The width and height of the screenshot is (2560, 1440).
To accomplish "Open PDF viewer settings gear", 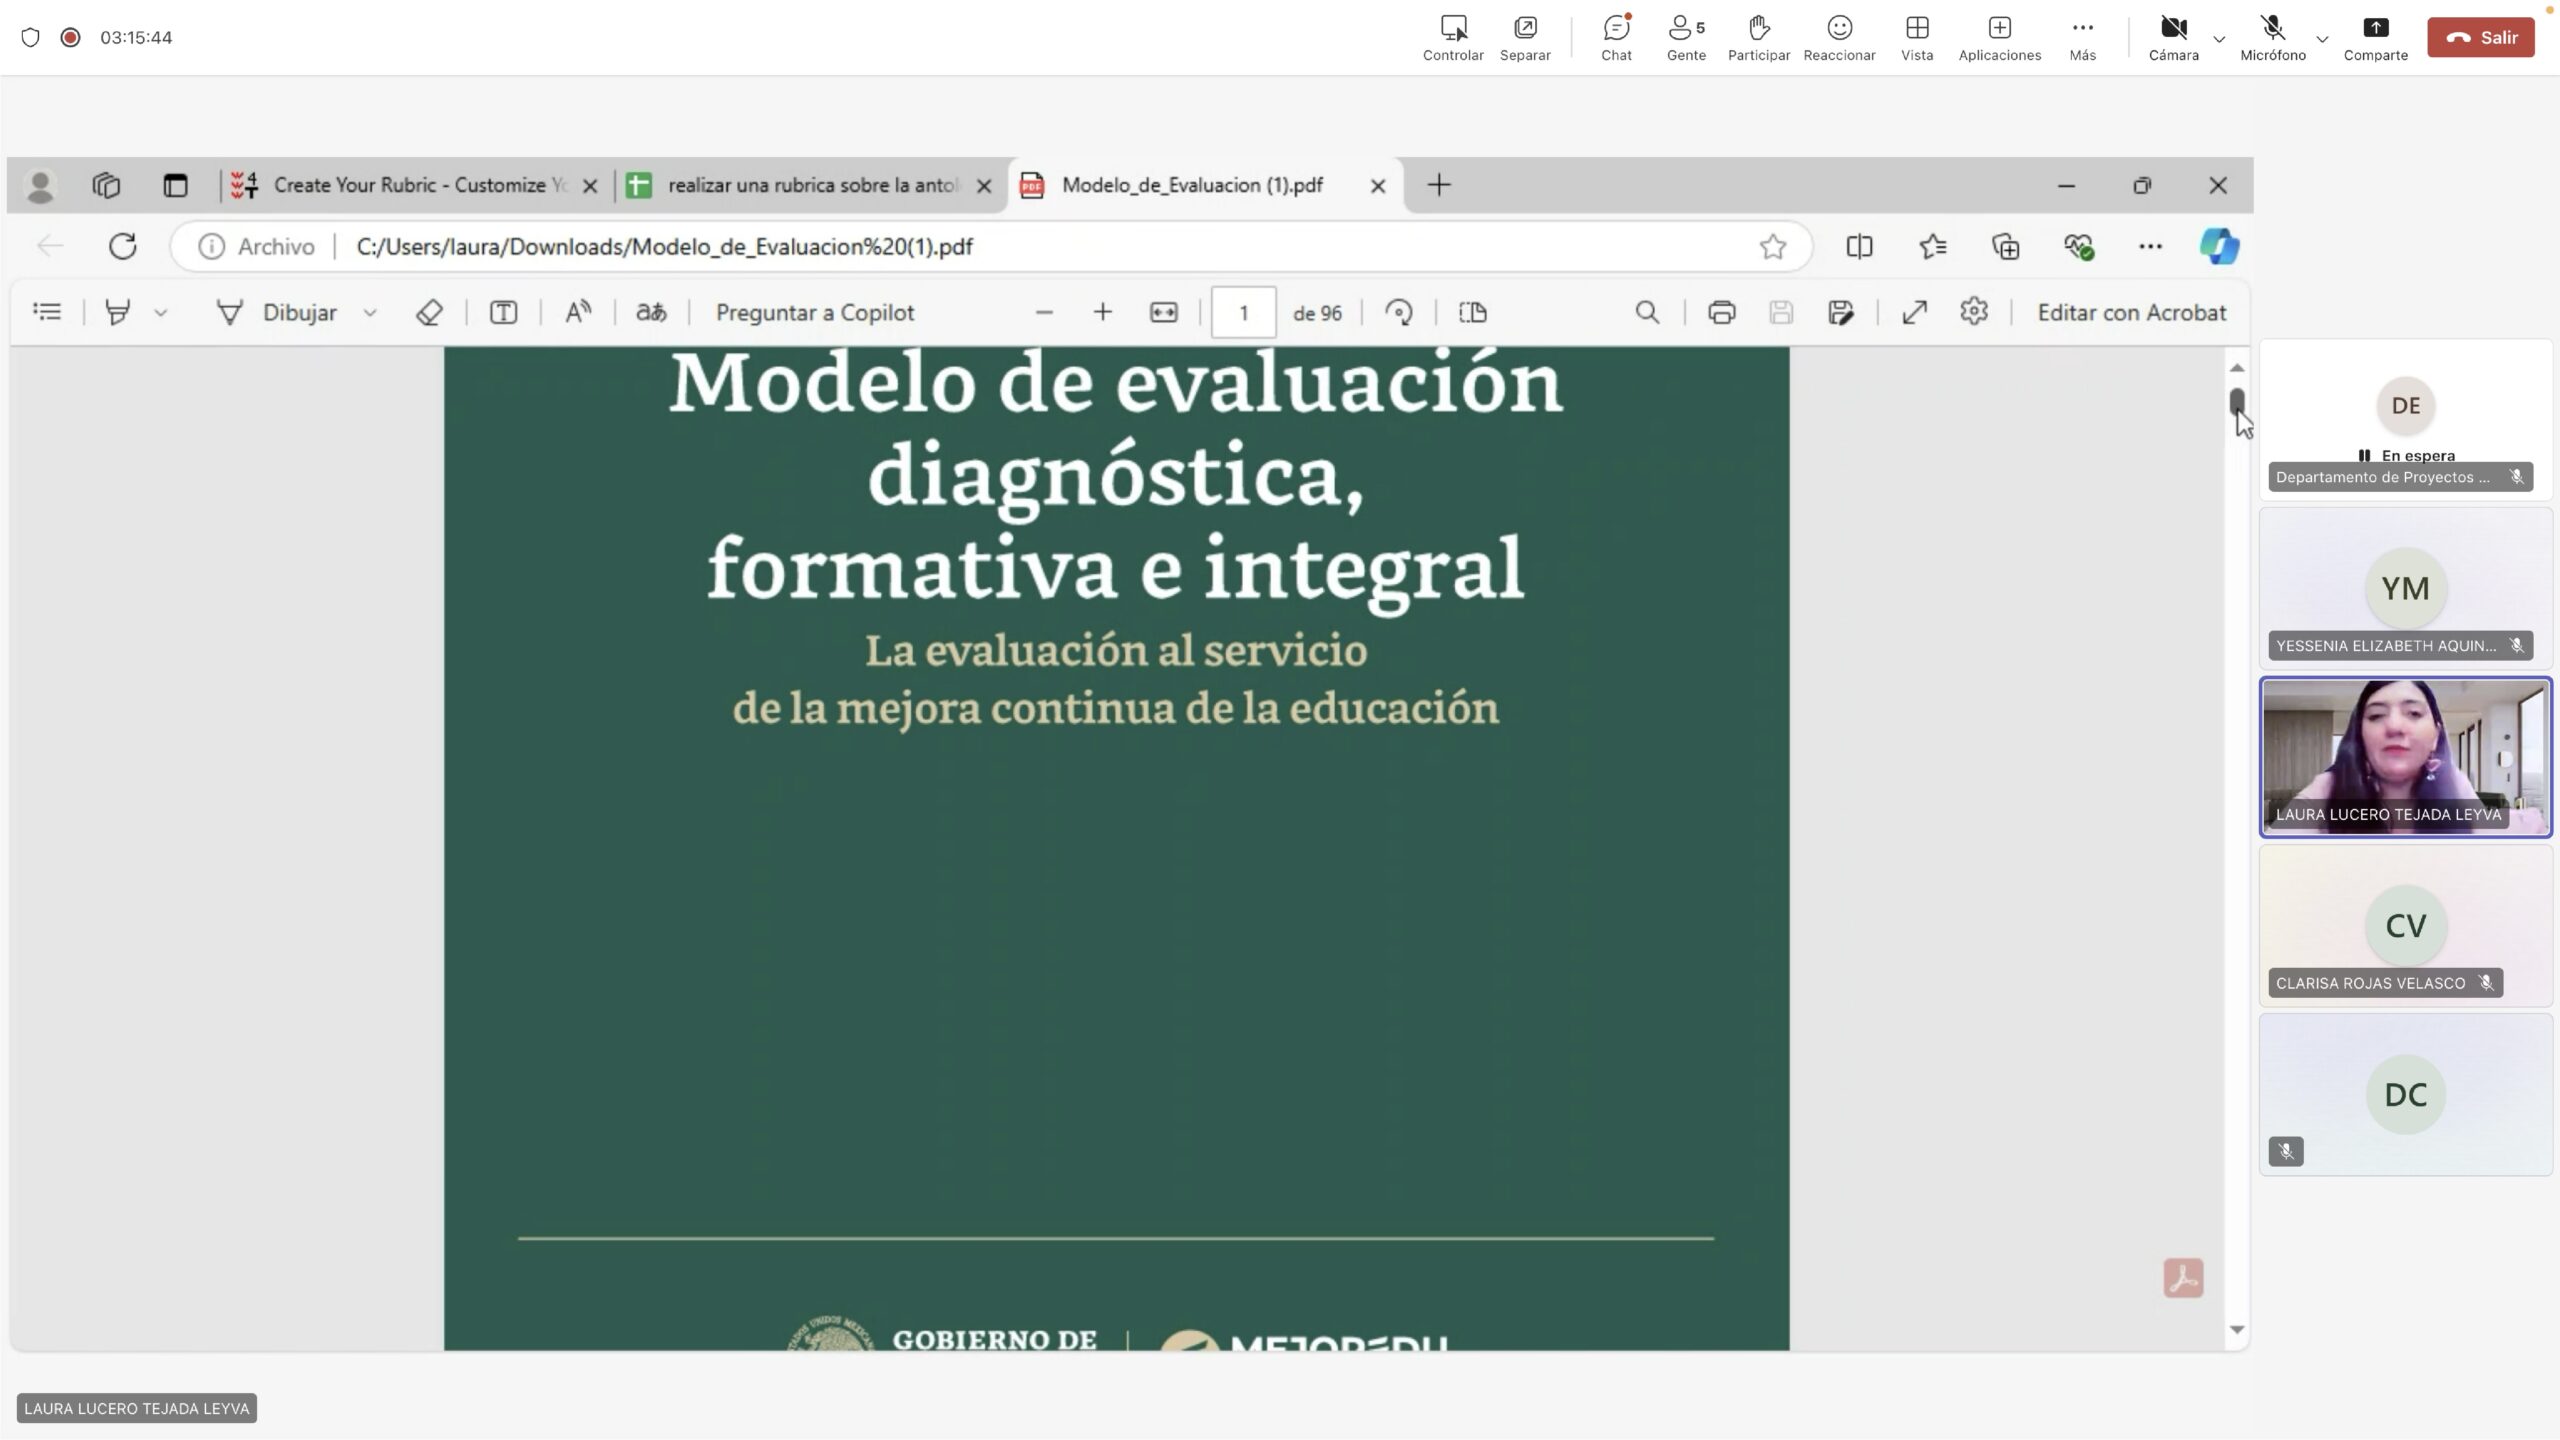I will pos(1974,312).
